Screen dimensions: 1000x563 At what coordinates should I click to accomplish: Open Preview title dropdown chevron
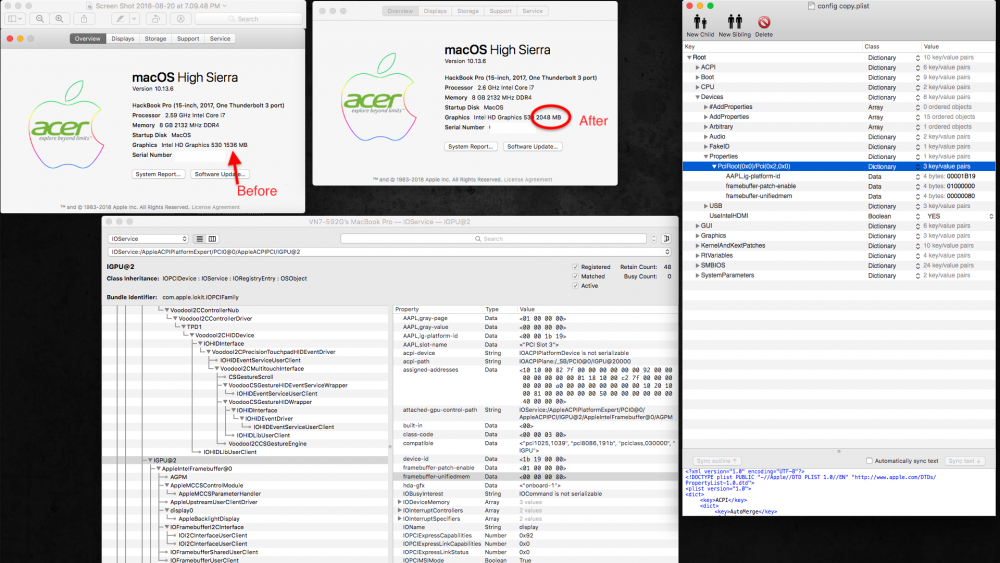pos(225,6)
